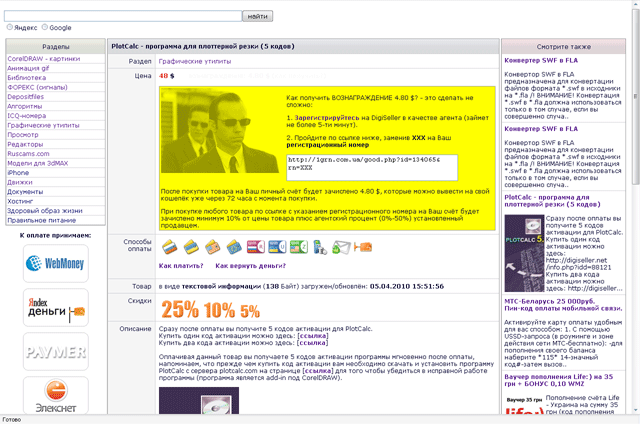The image size is (640, 424).
Task: Click the envelope payment icon
Action: tap(341, 247)
